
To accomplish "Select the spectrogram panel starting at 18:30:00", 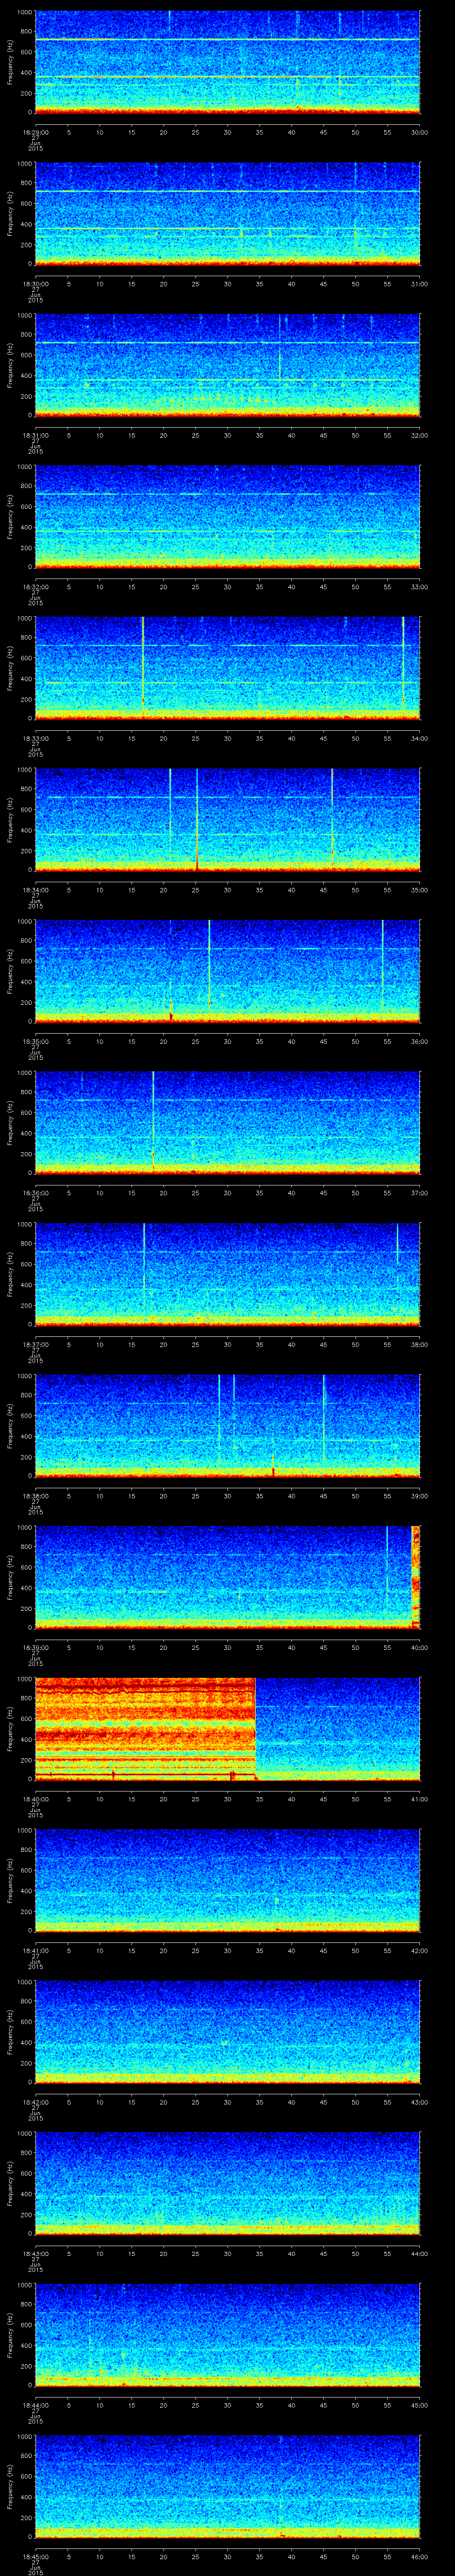I will click(x=227, y=214).
